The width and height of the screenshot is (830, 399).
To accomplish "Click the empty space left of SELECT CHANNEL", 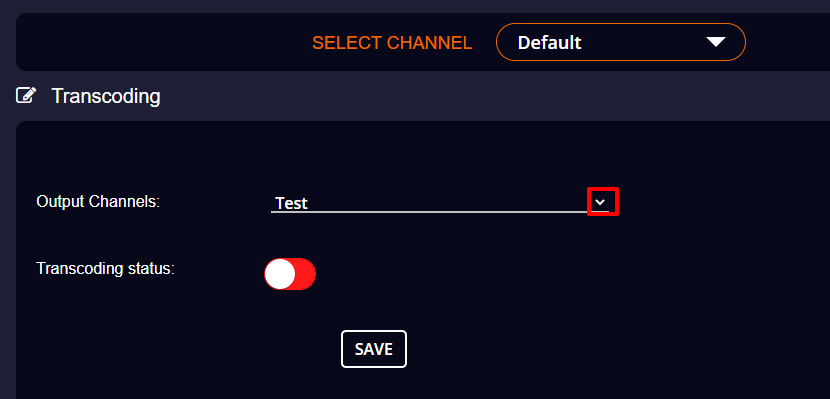I will 159,42.
